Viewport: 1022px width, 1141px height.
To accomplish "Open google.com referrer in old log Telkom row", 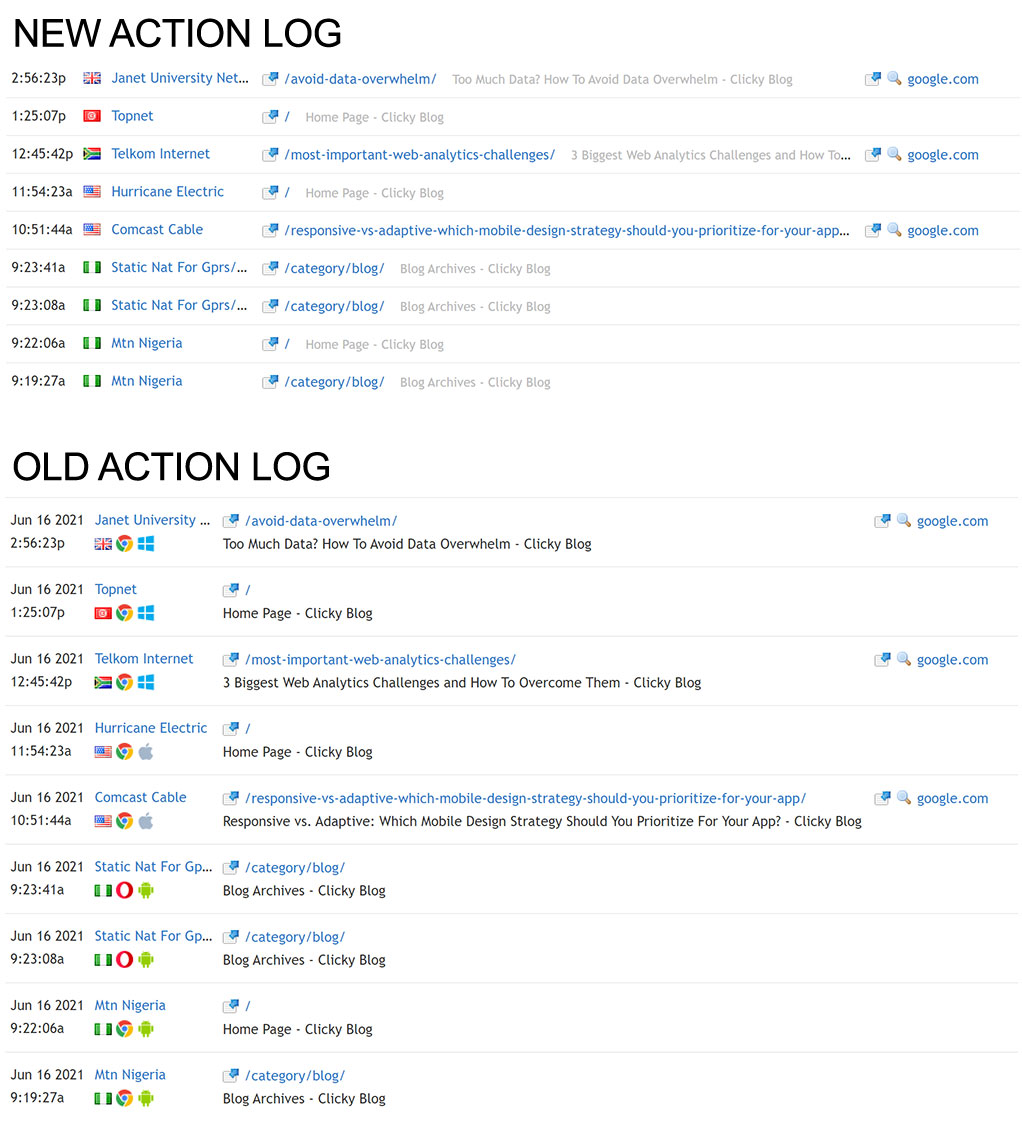I will click(x=952, y=659).
